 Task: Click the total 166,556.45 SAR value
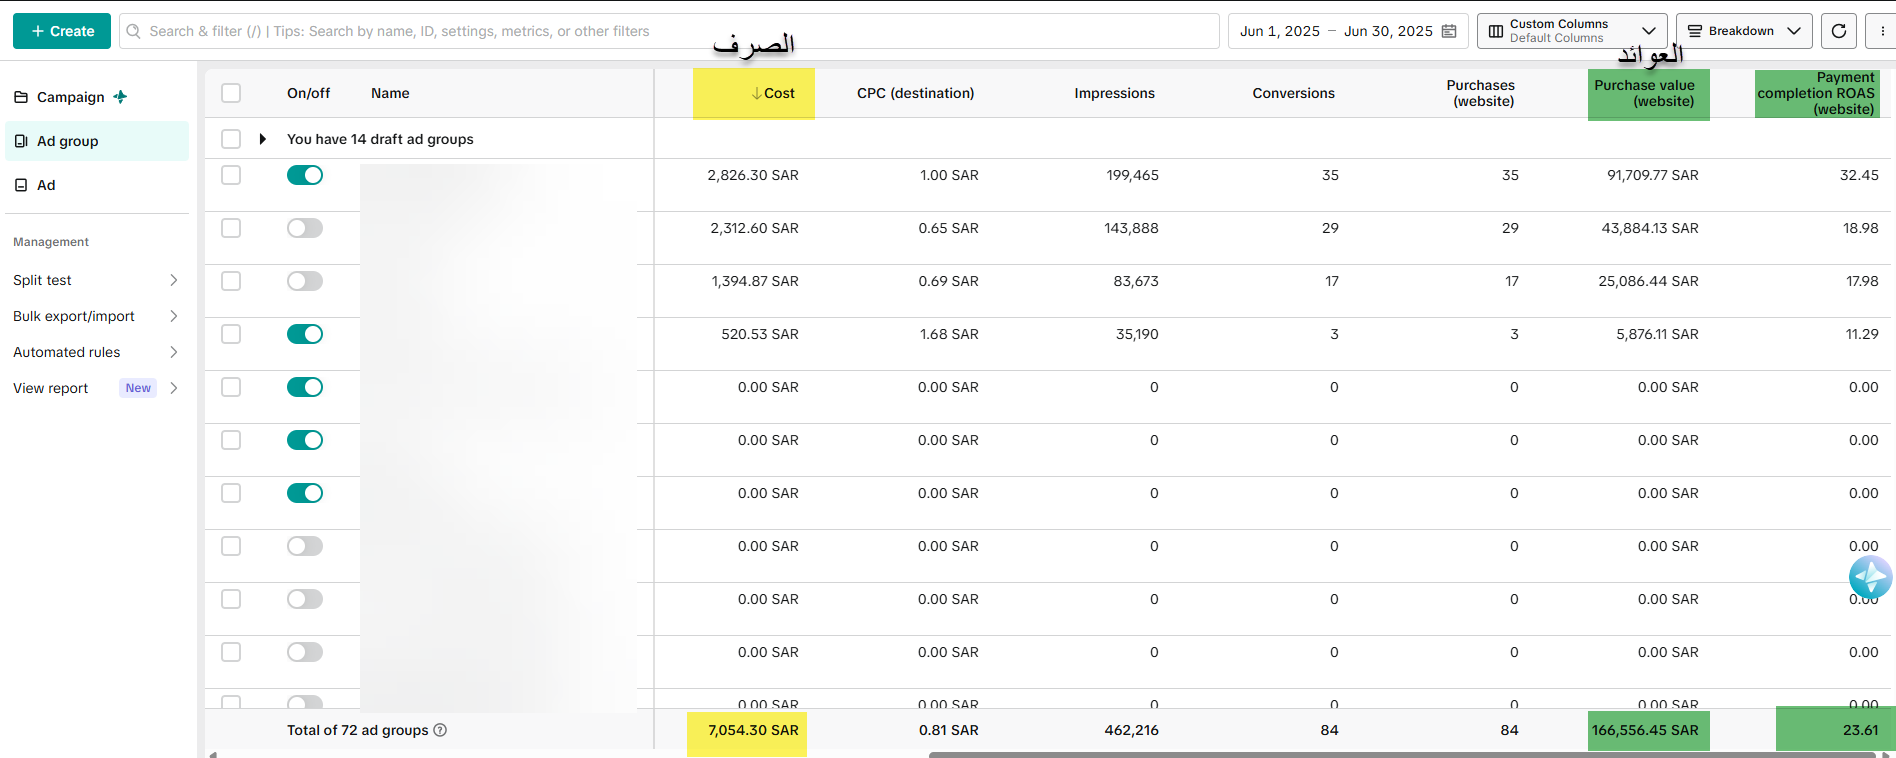[1645, 730]
